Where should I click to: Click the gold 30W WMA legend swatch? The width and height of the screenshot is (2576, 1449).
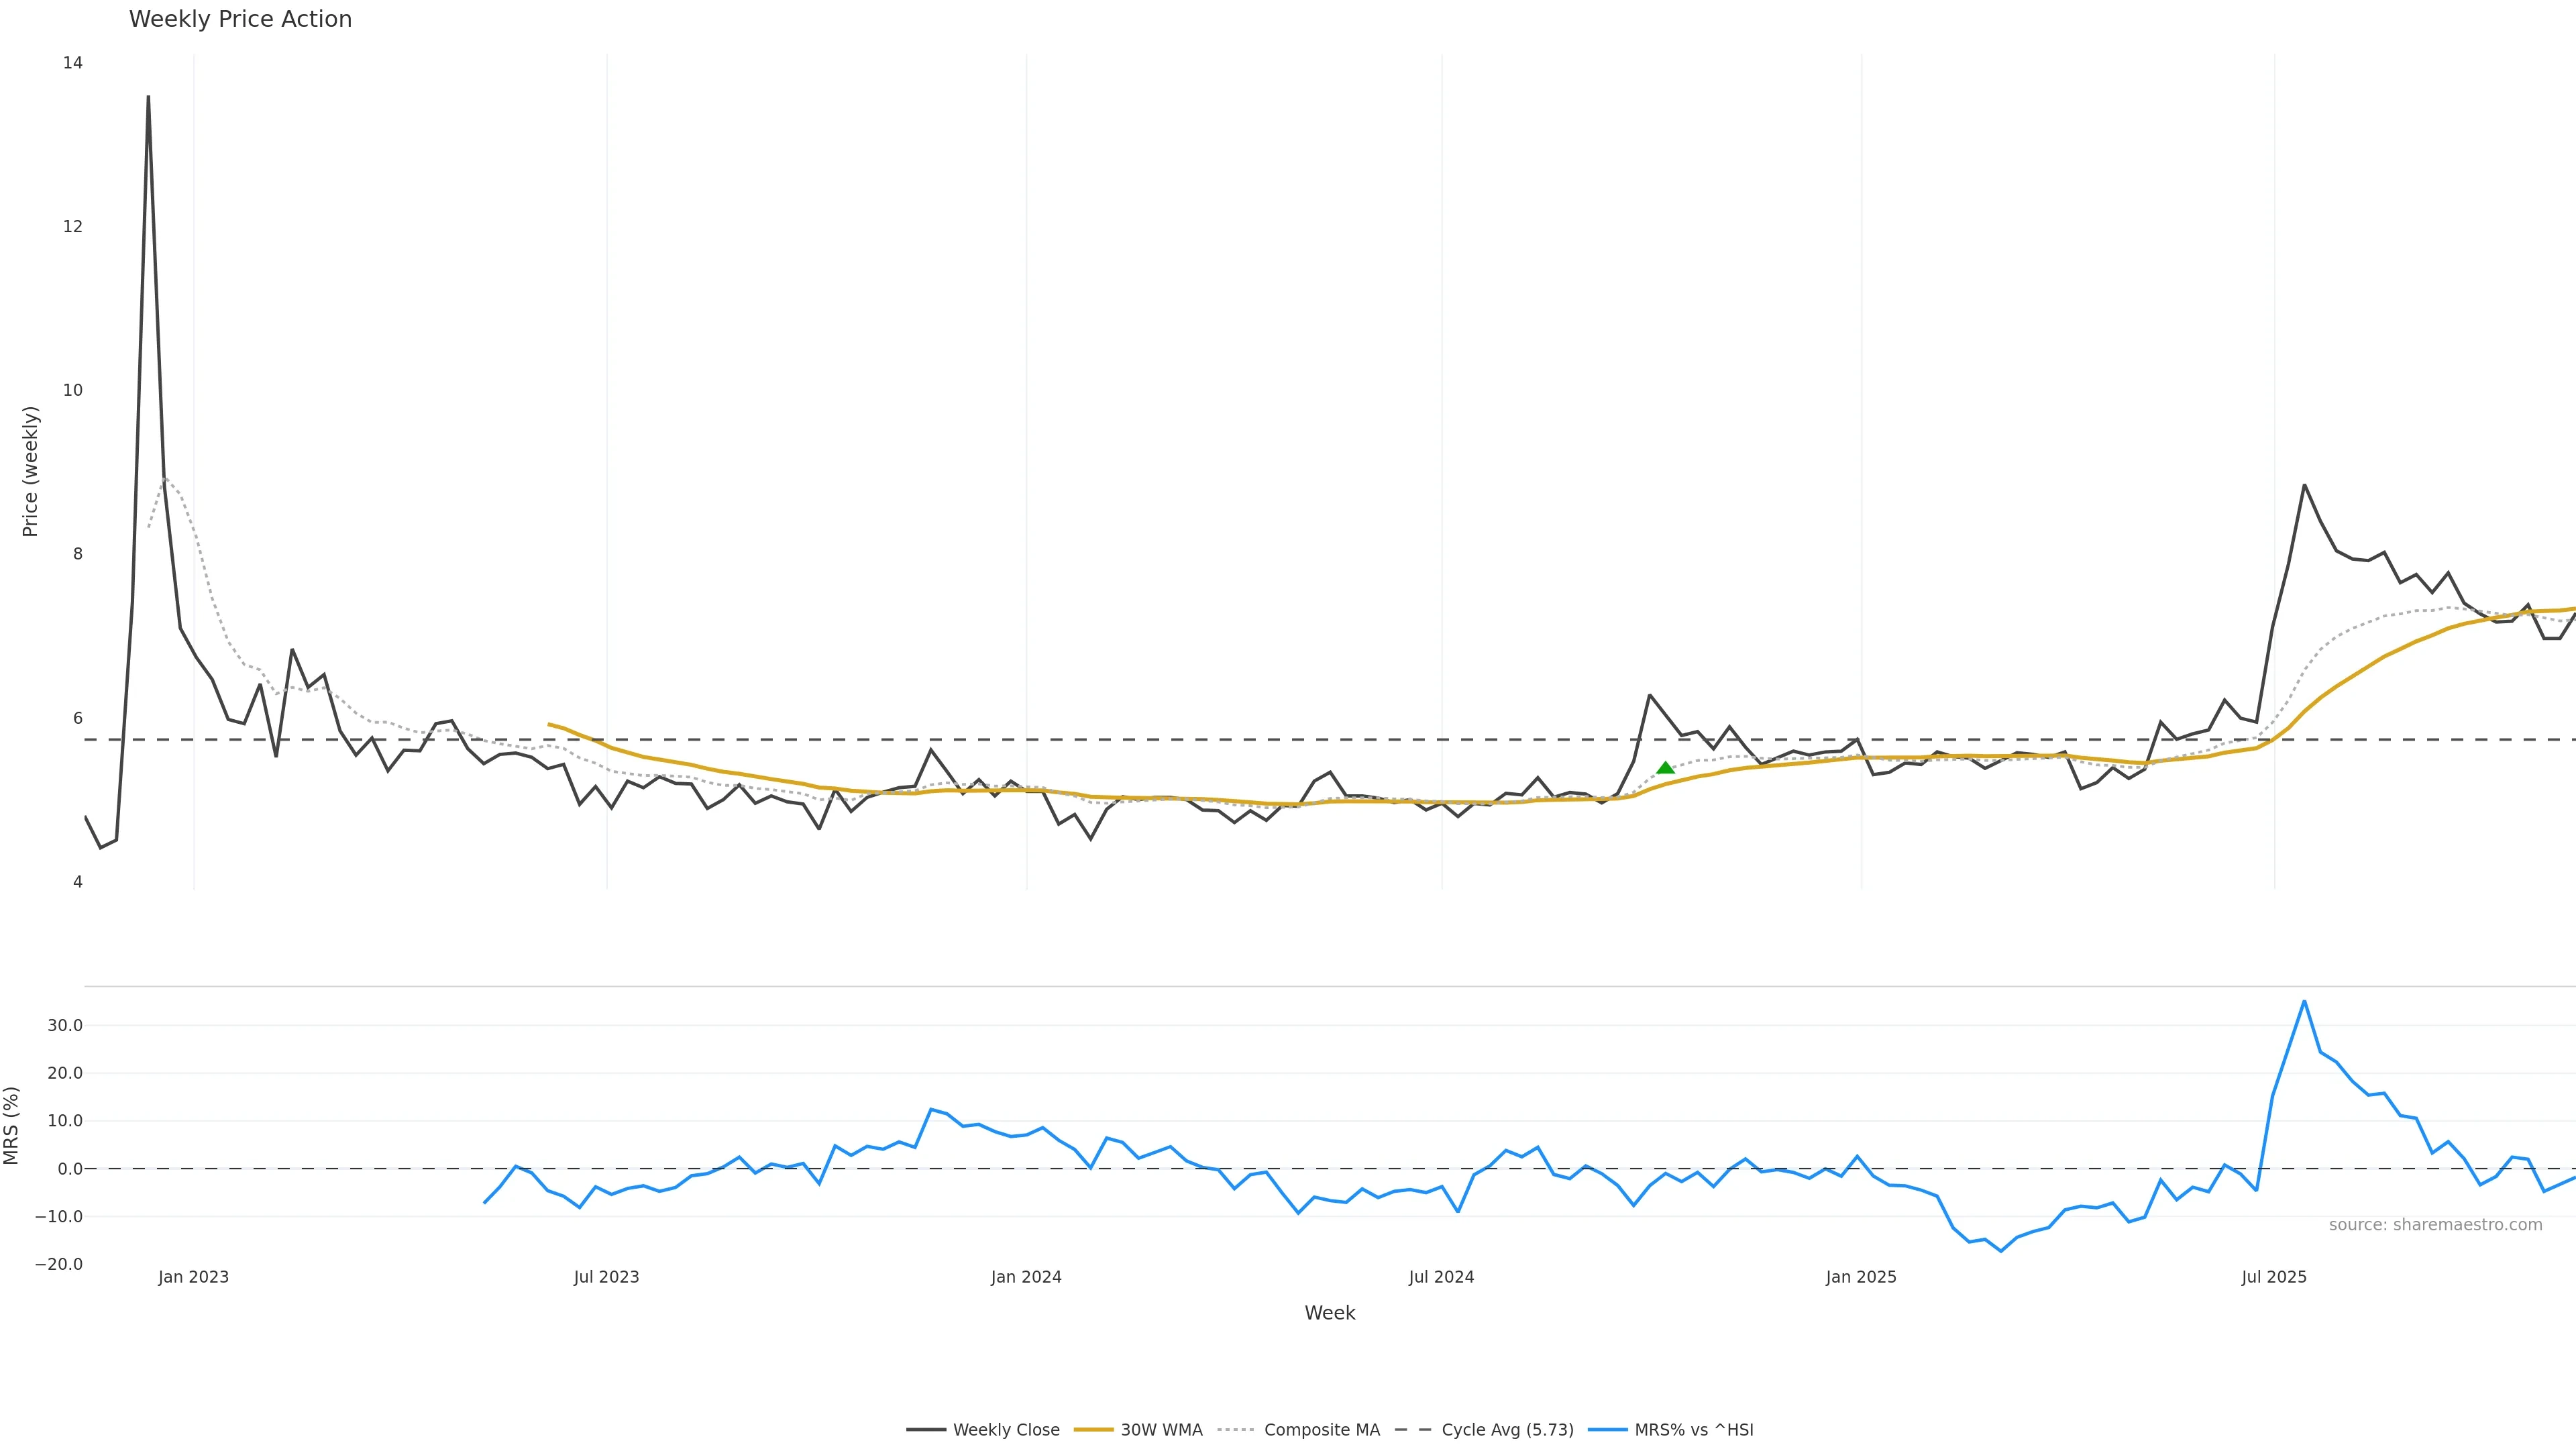tap(1093, 1430)
